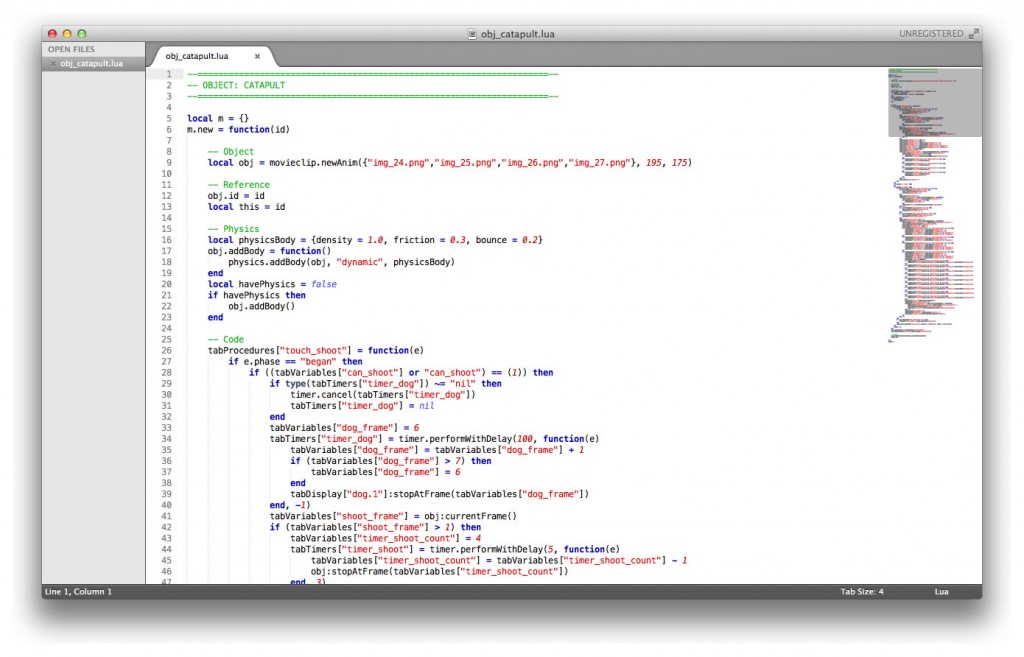Remove obj_catapult.lua from Open Files list

52,62
